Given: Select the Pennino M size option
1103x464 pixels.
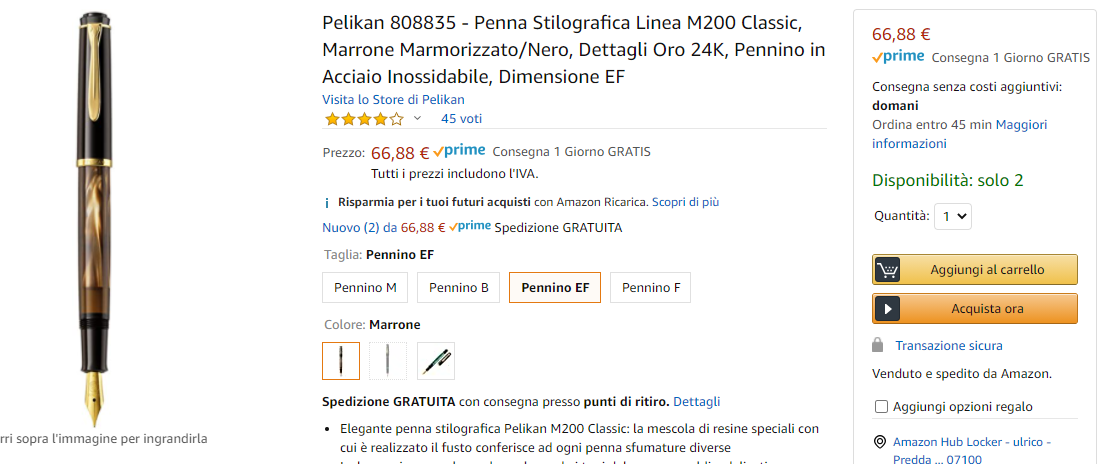Looking at the screenshot, I should (x=365, y=288).
